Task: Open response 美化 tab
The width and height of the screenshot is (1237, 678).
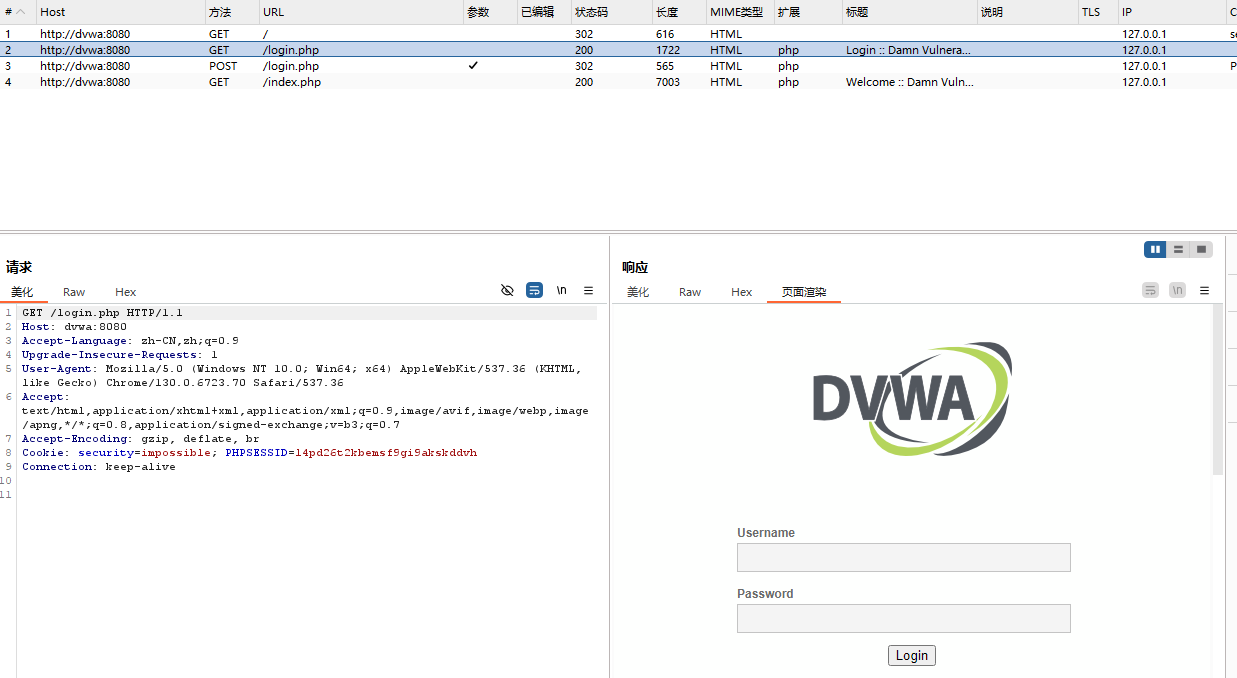Action: 638,292
